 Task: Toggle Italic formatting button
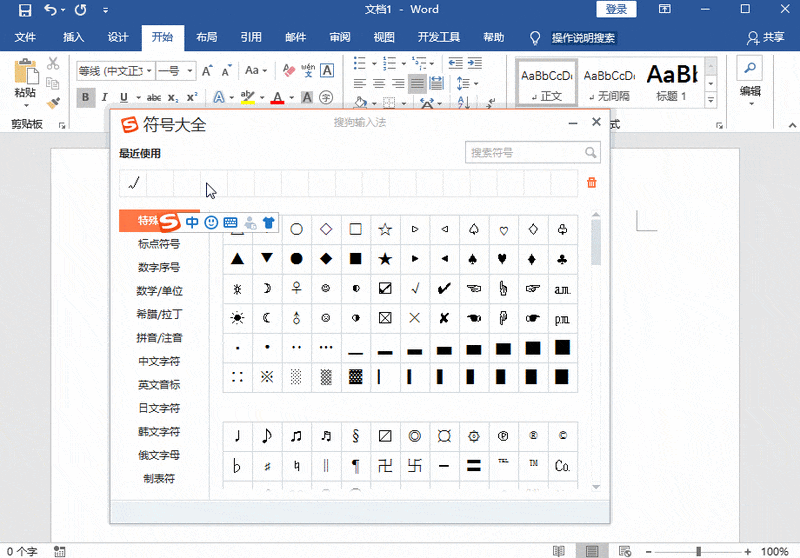(105, 98)
